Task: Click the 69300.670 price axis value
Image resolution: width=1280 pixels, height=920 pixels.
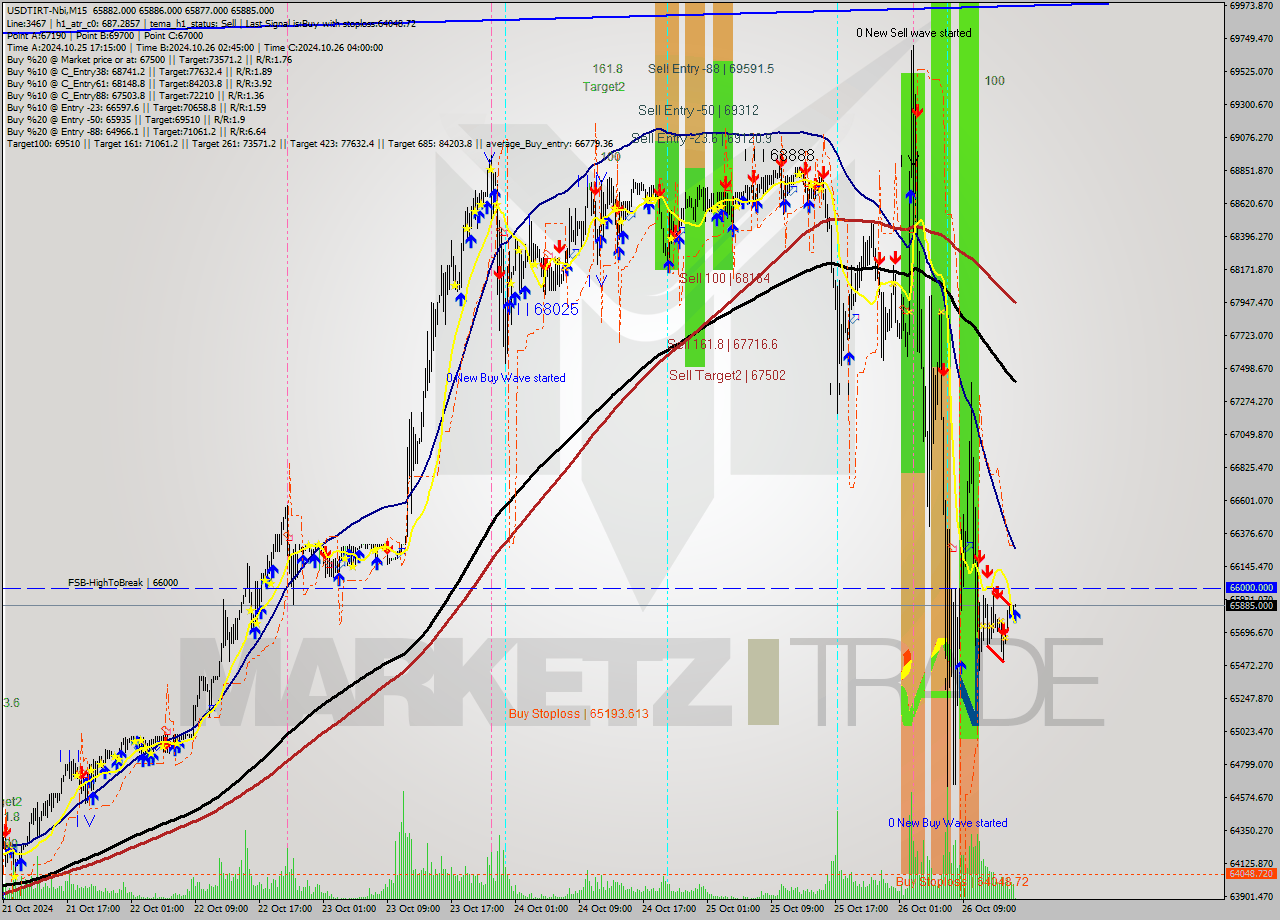Action: 1251,105
